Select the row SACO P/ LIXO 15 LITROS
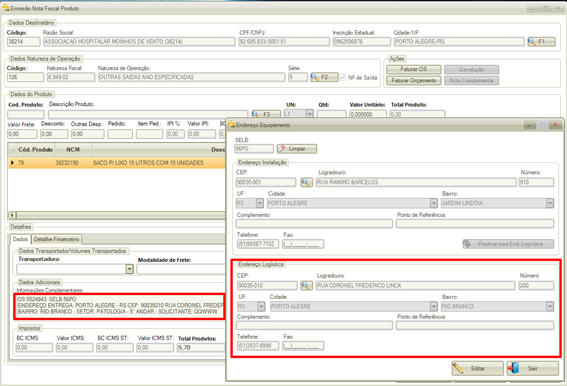The width and height of the screenshot is (567, 386). (117, 163)
